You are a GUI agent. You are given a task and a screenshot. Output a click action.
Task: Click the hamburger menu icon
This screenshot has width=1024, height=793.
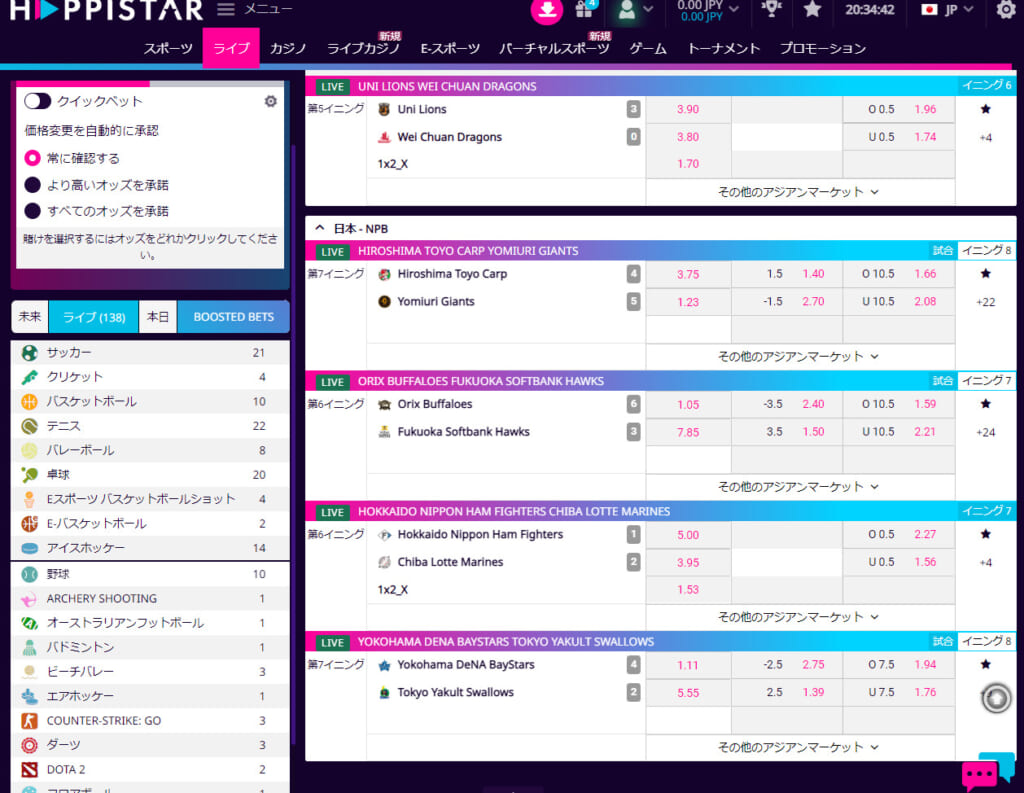(226, 9)
